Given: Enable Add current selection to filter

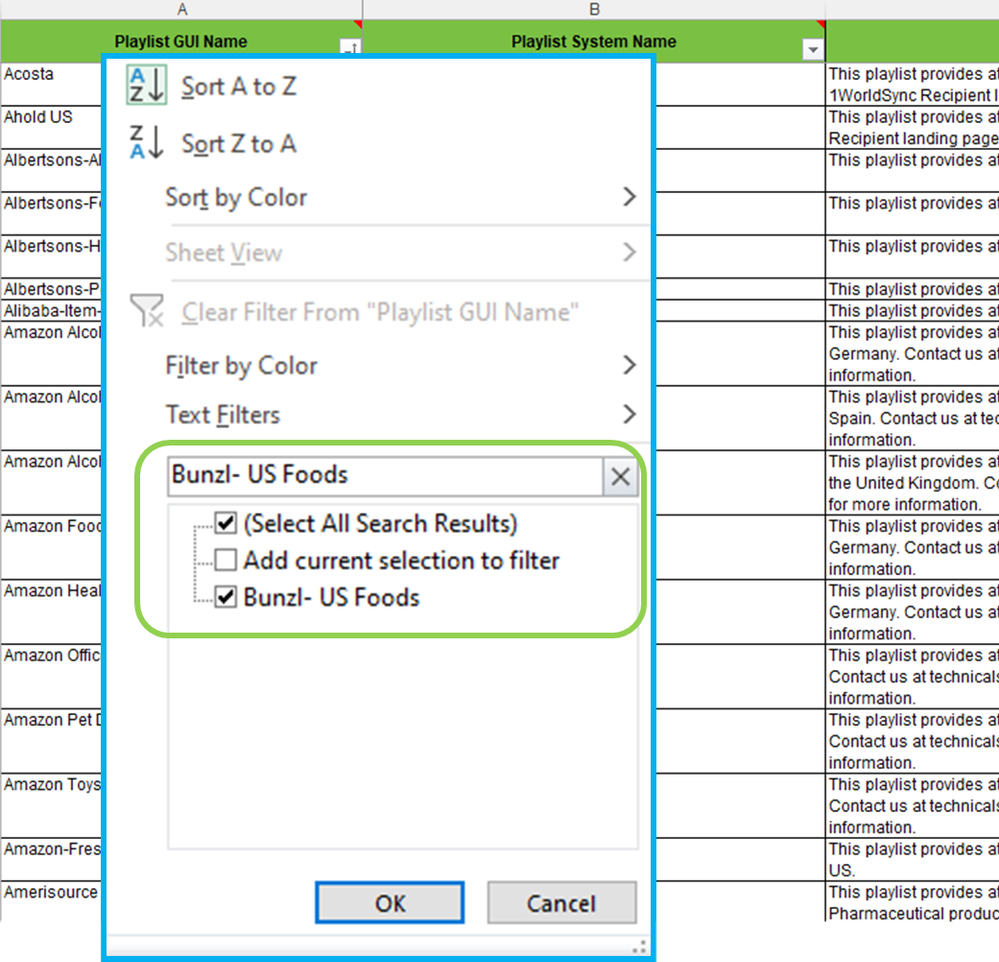Looking at the screenshot, I should [226, 561].
